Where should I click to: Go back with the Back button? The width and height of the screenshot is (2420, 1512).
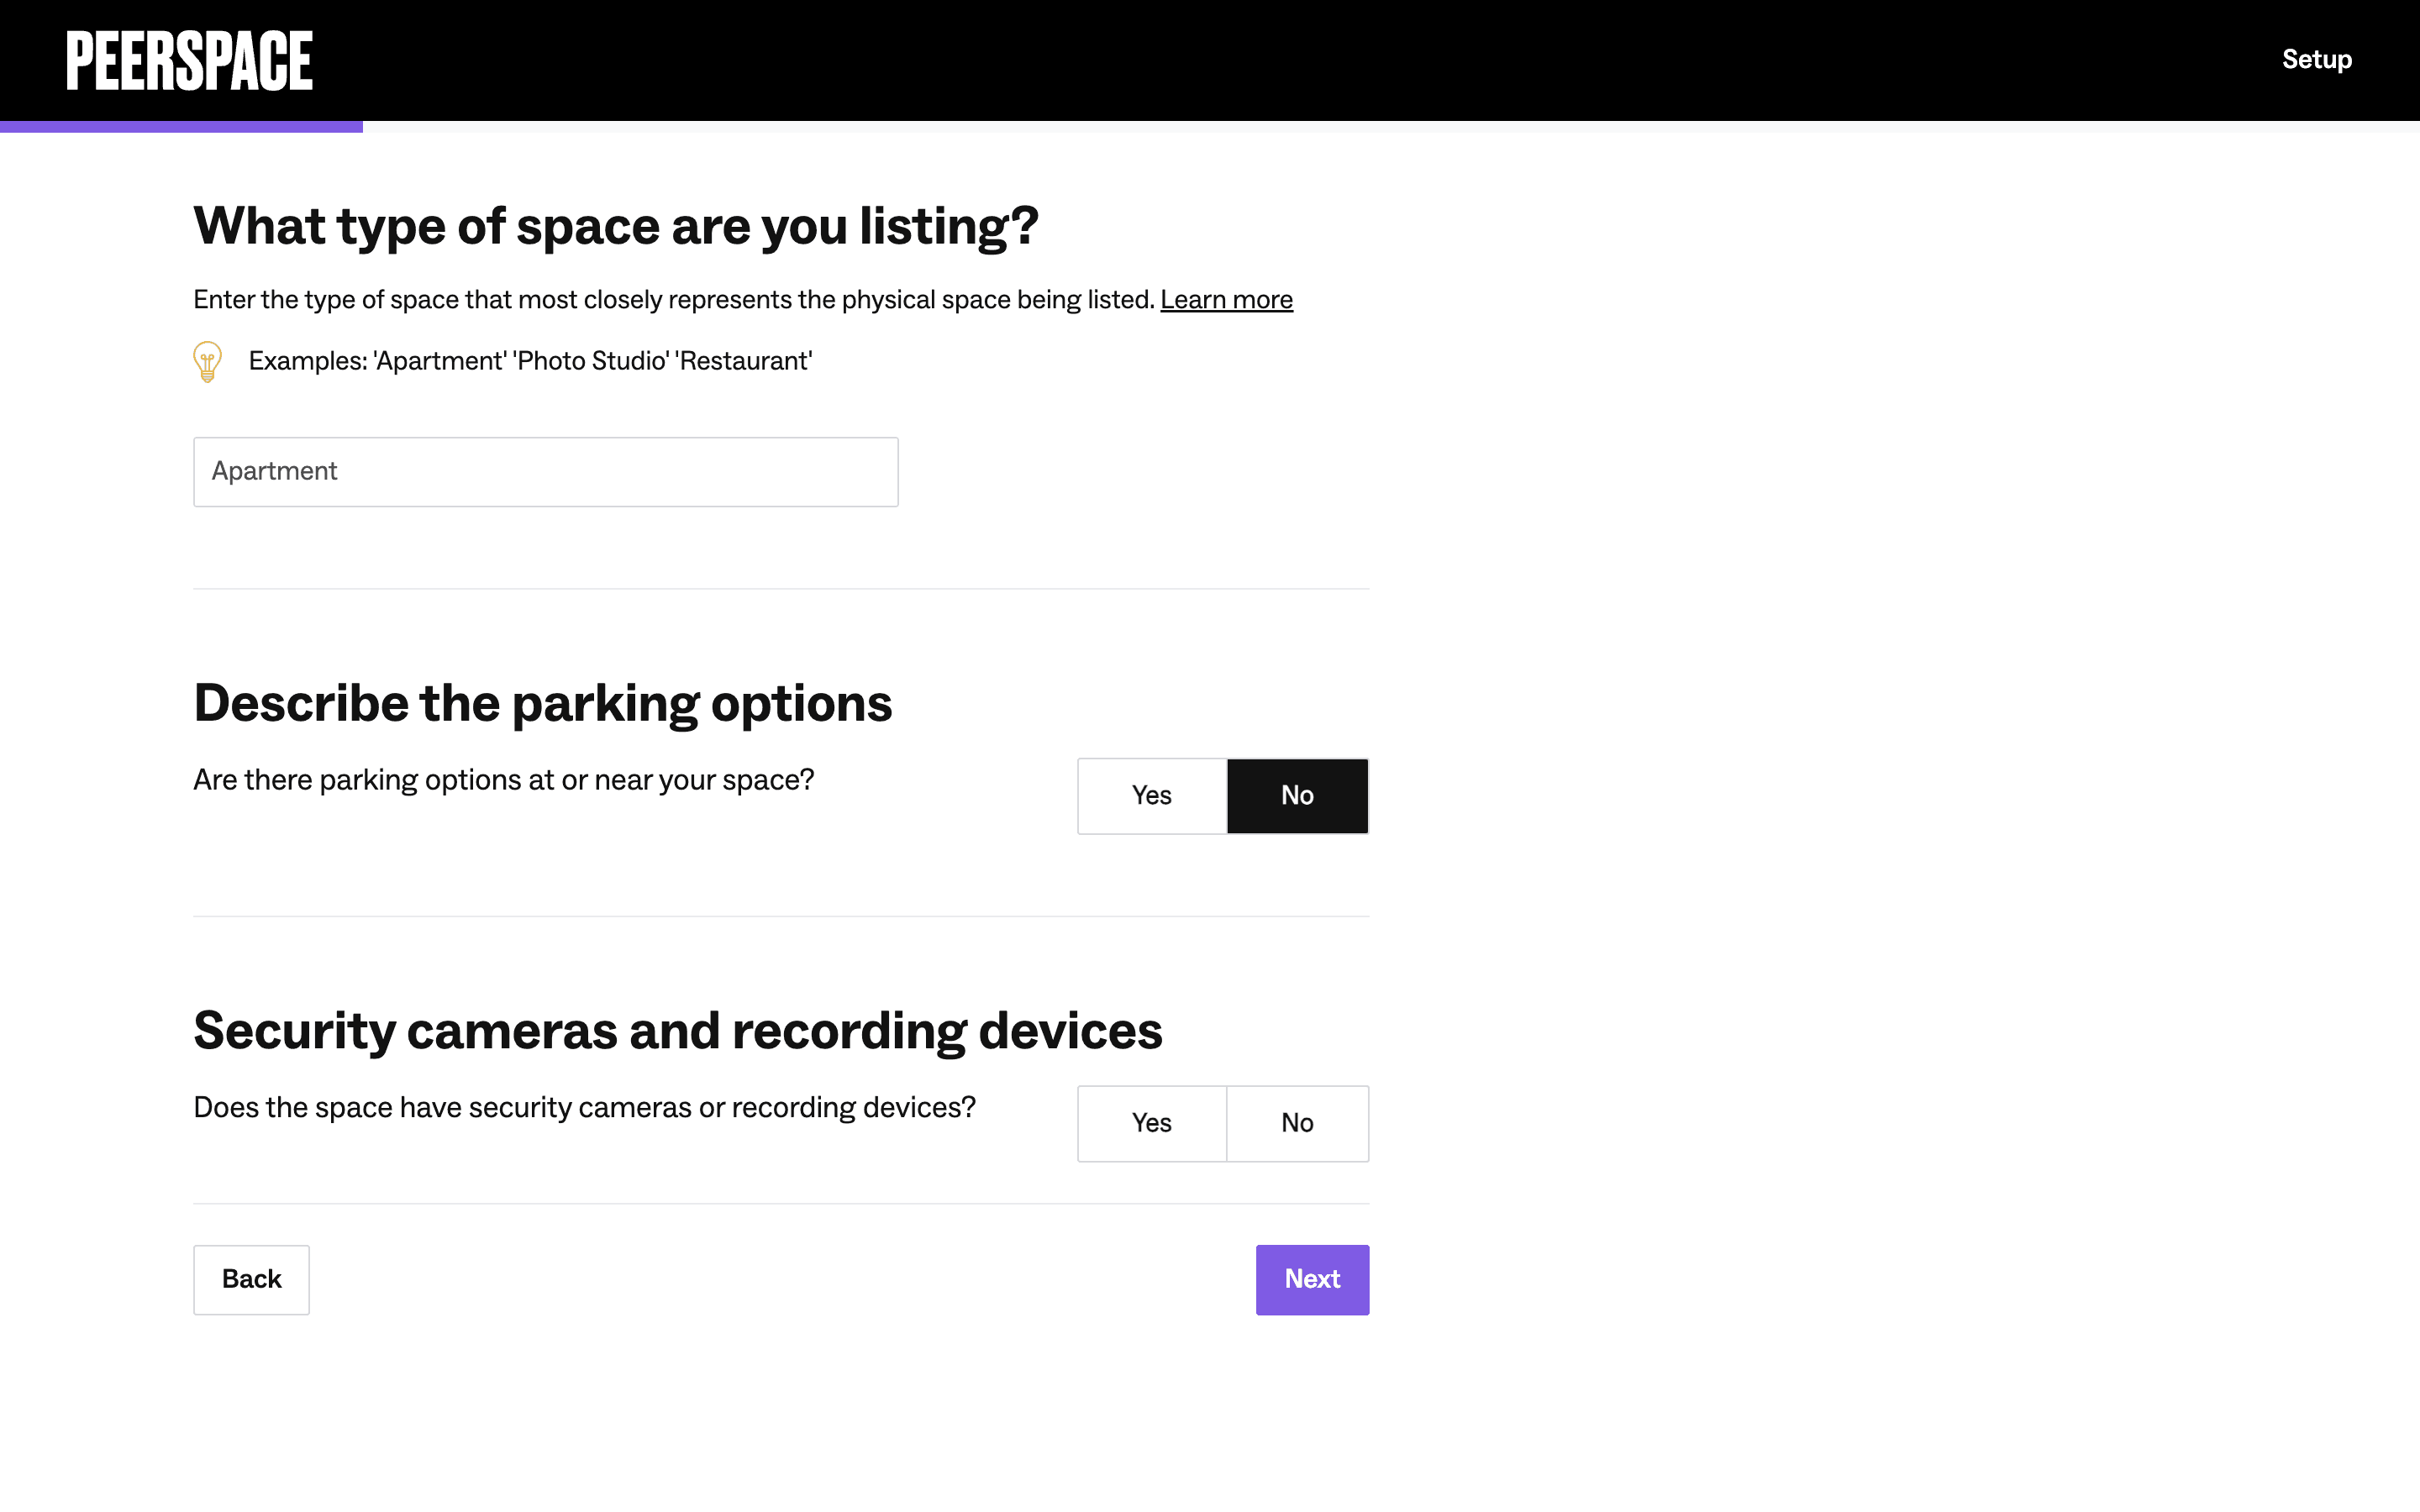[x=251, y=1279]
